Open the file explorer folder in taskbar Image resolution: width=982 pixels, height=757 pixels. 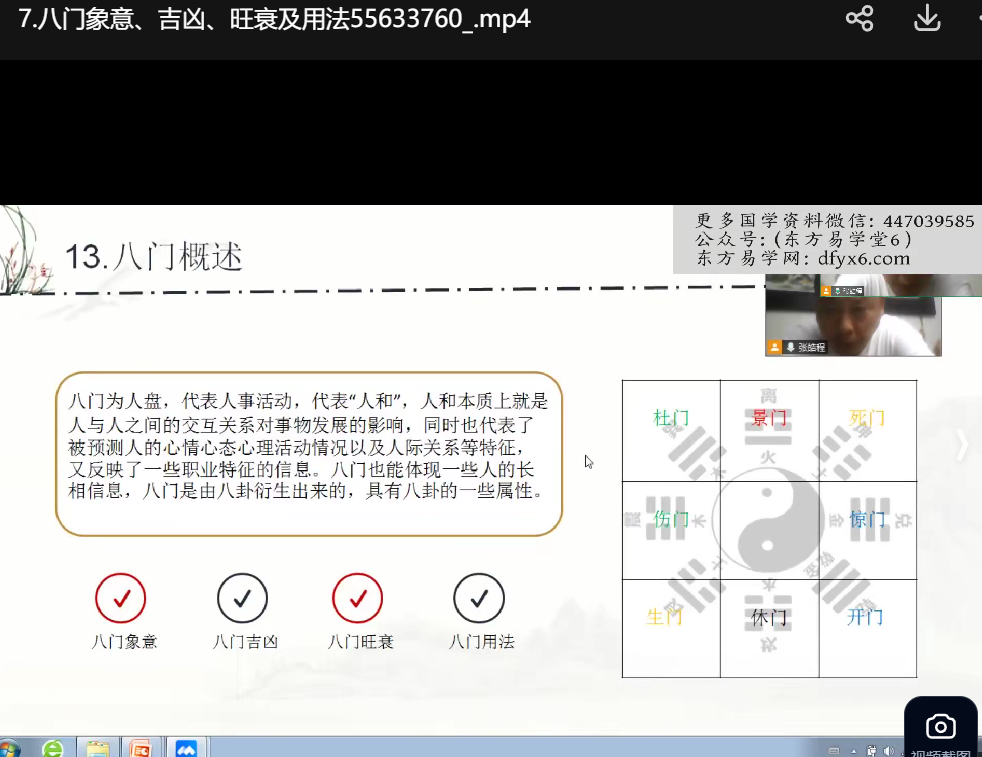97,748
